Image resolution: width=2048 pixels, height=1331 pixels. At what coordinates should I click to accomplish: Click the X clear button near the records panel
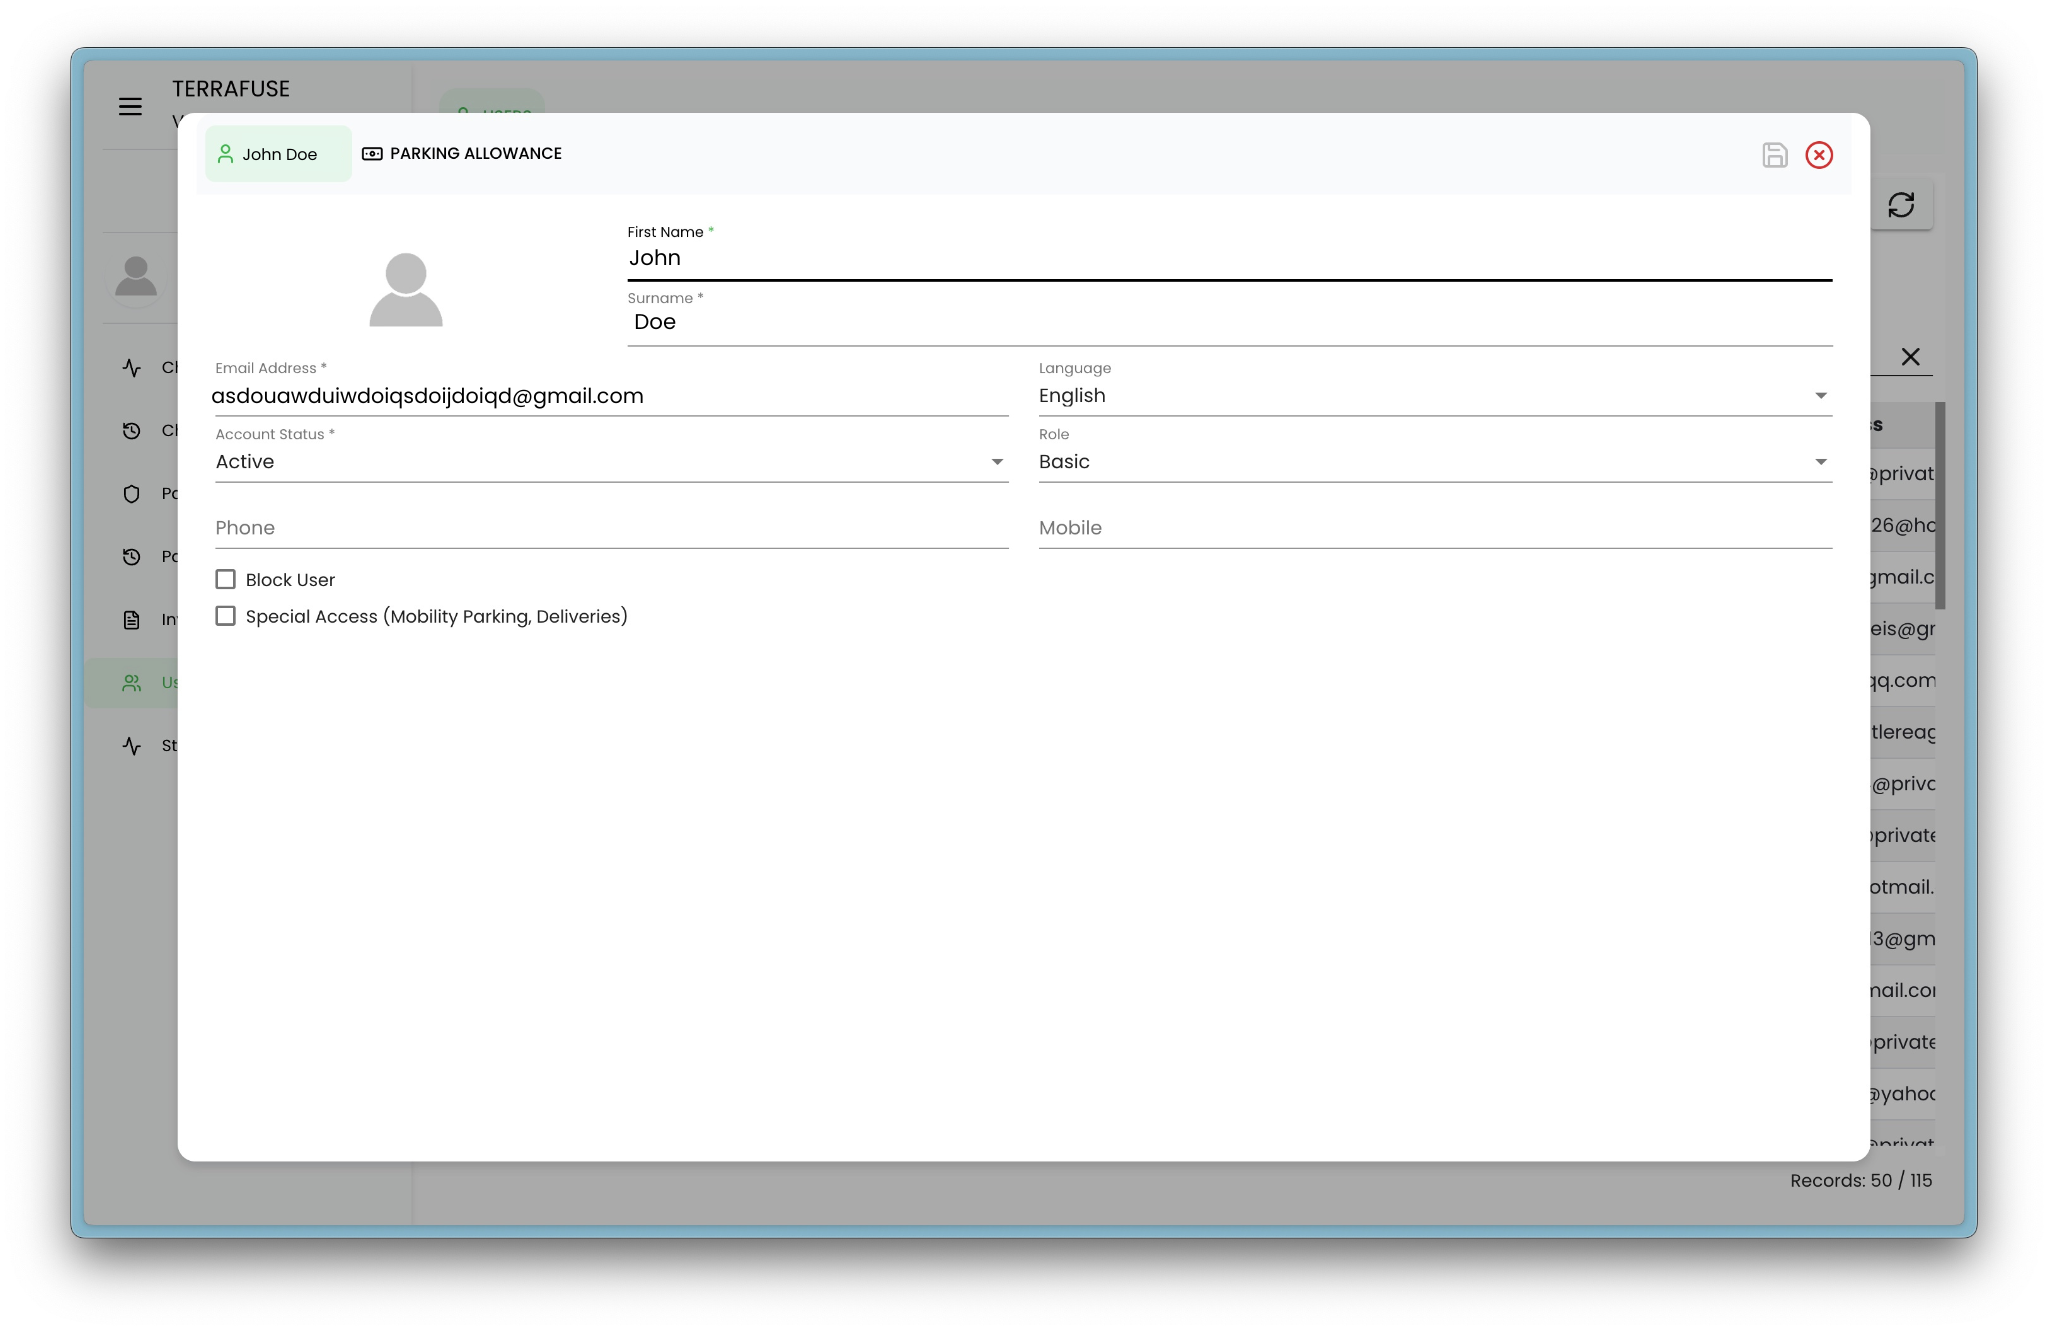(1911, 357)
